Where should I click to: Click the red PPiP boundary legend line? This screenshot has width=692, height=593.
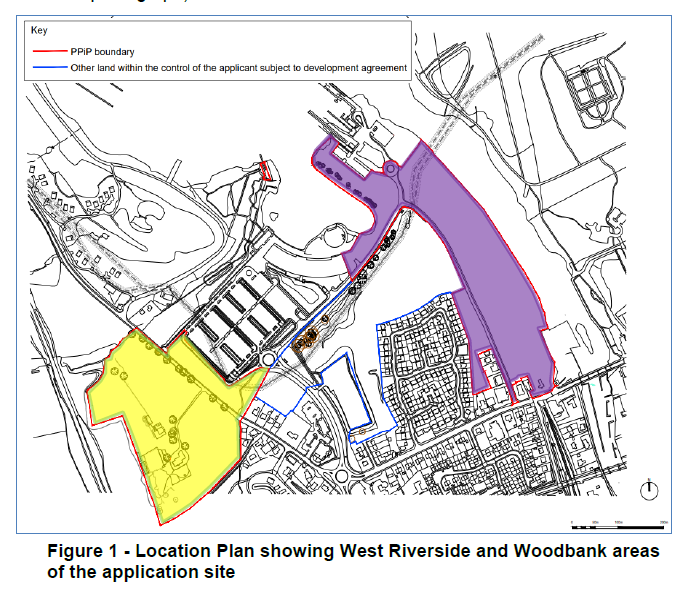(47, 48)
